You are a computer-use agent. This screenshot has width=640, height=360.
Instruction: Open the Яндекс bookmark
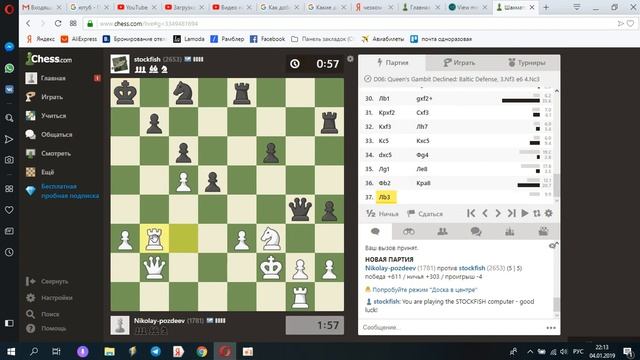pyautogui.click(x=41, y=39)
